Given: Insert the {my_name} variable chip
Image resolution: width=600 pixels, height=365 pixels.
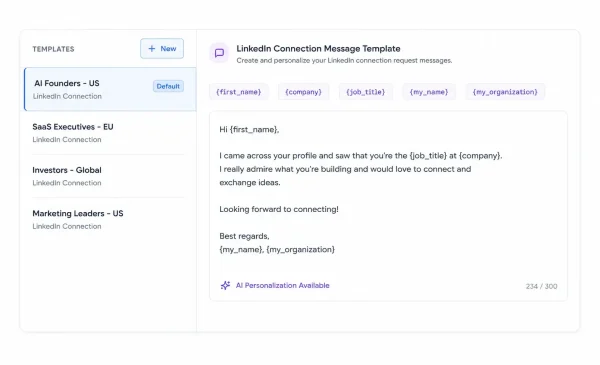Looking at the screenshot, I should [x=429, y=92].
